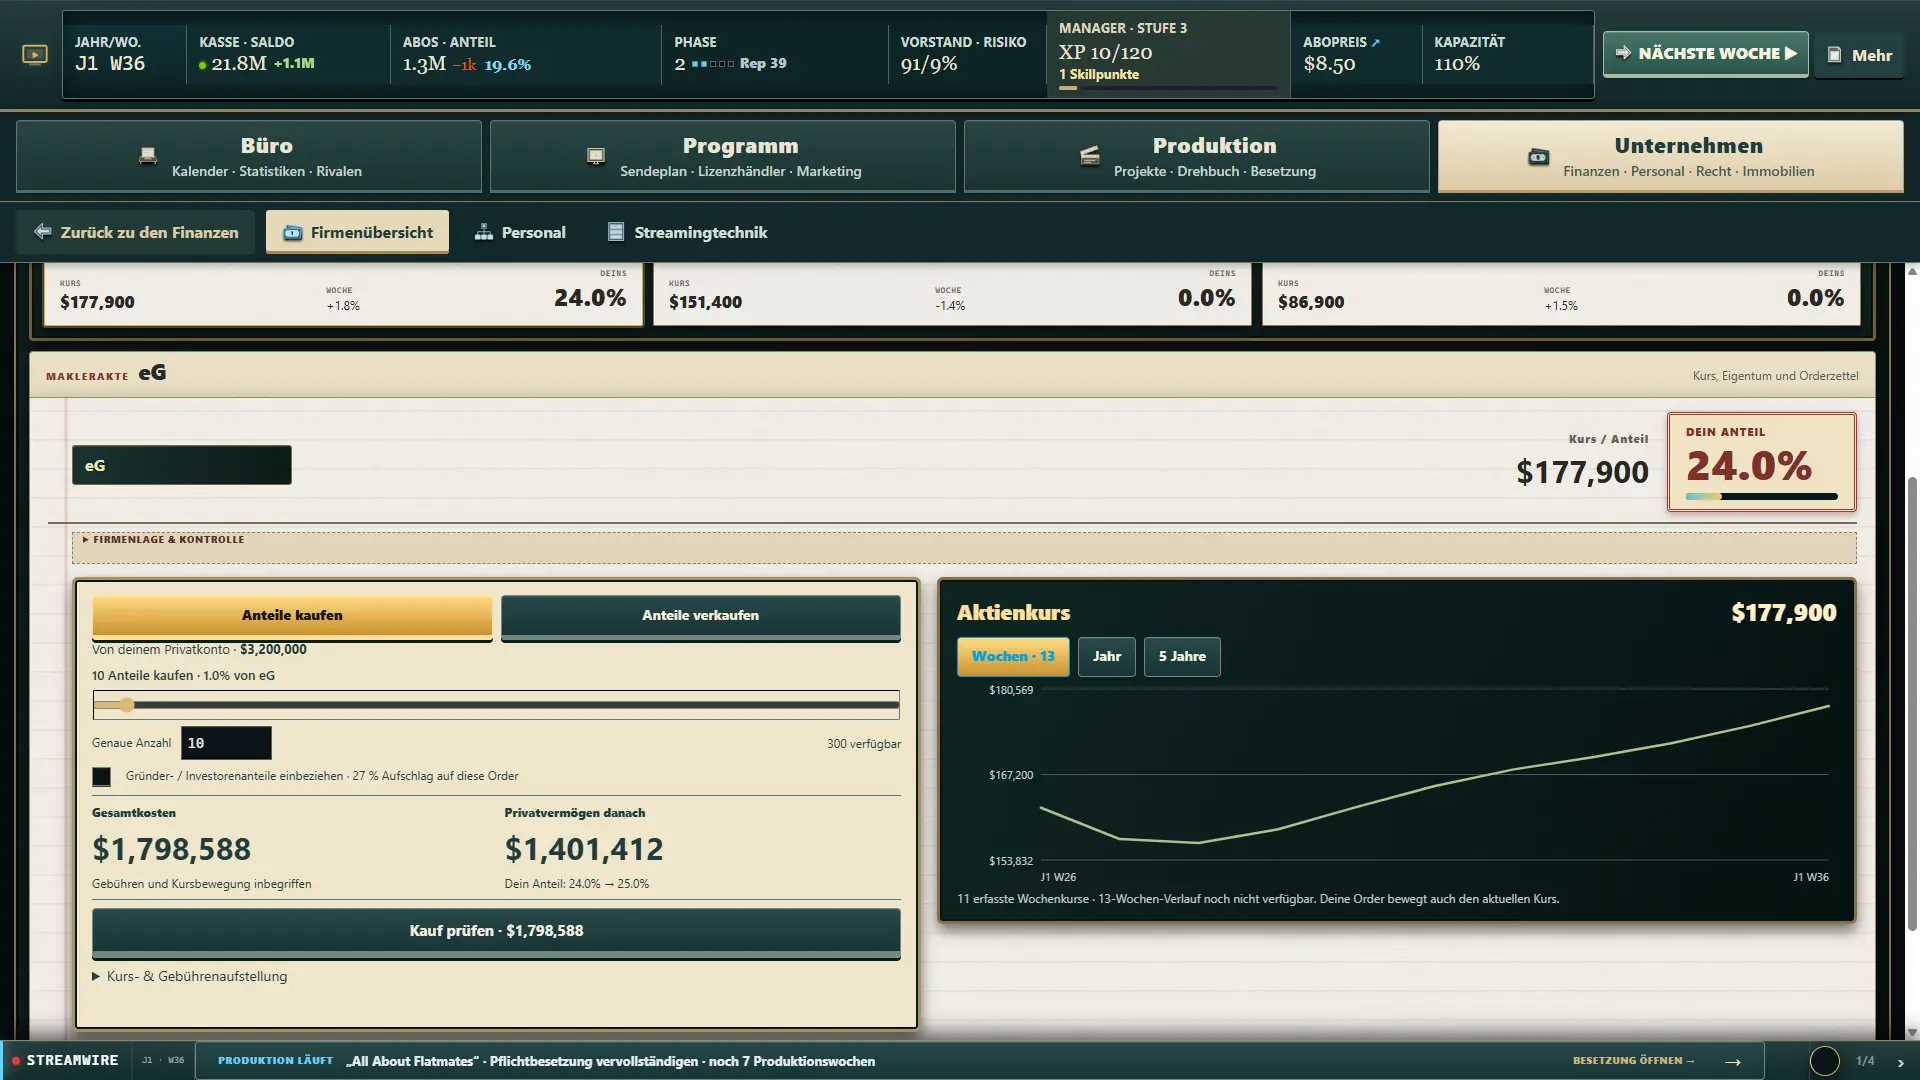Screen dimensions: 1920x1080
Task: Open the eG company selector
Action: [x=182, y=465]
